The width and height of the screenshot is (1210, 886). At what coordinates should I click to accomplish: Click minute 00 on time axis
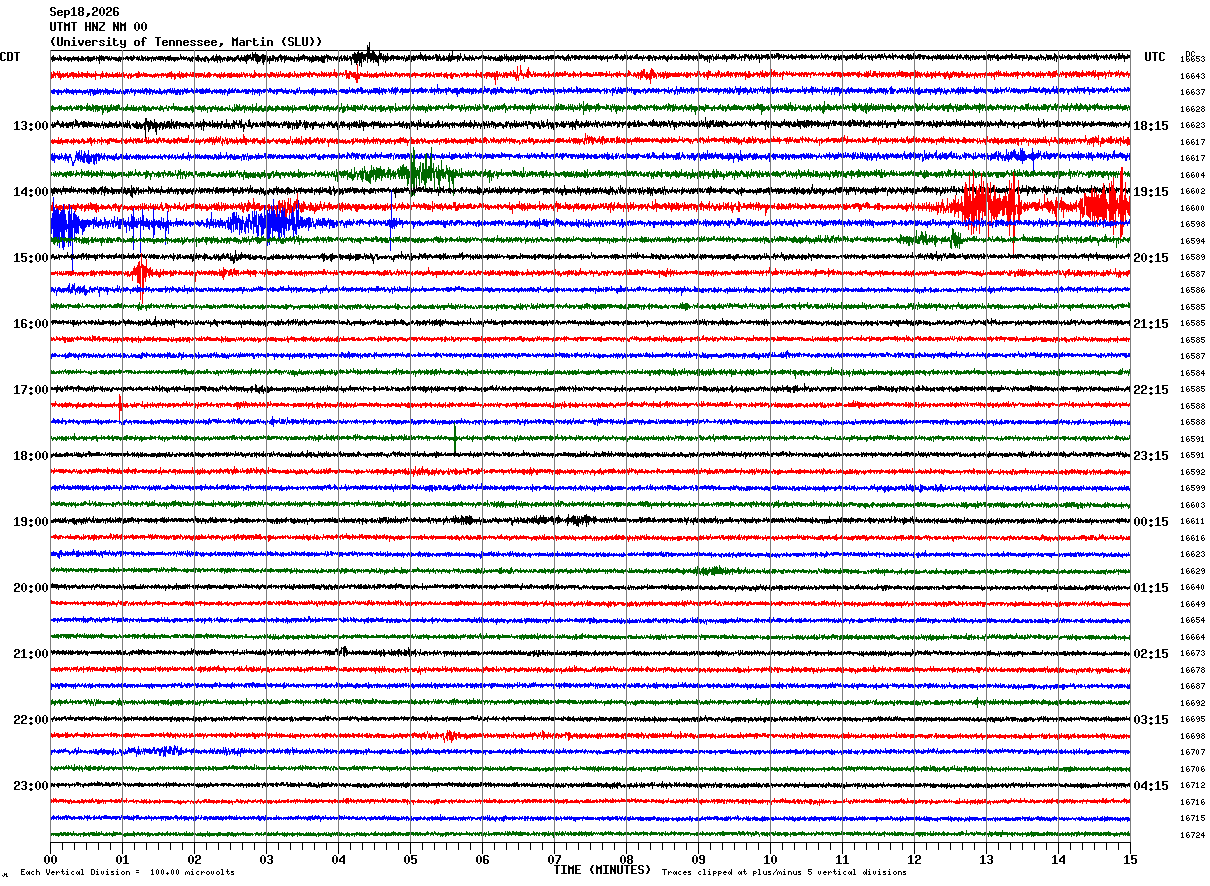tap(50, 860)
